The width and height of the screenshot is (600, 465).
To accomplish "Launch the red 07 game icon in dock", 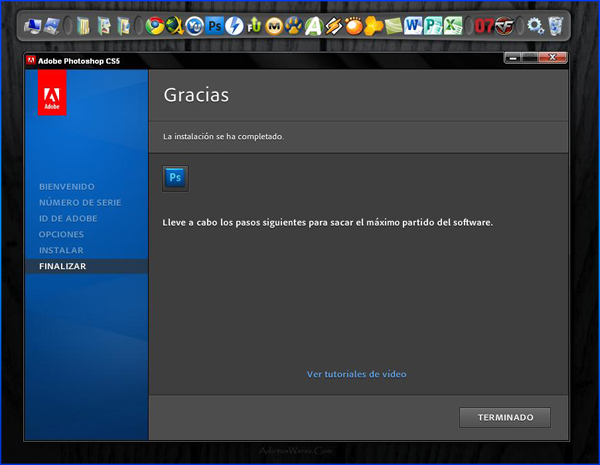I will pos(484,26).
